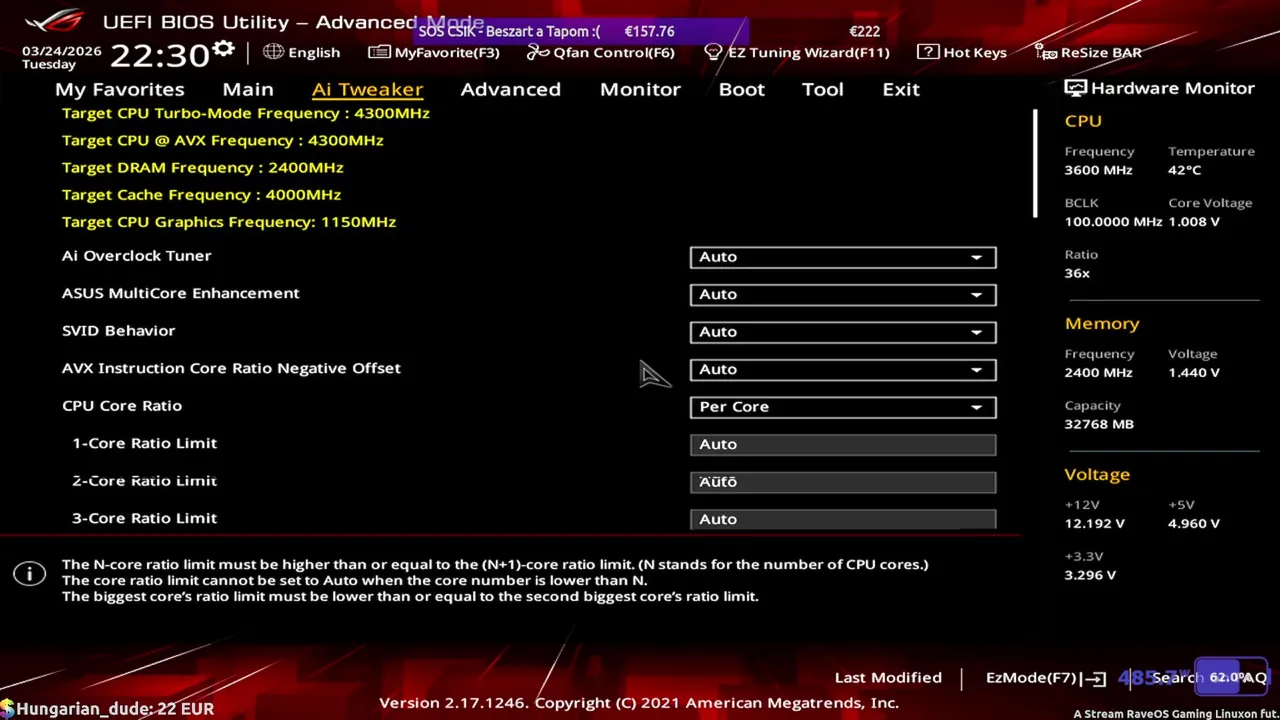Expand AVX Instruction Core Ratio Negative Offset dropdown
1280x720 pixels.
point(843,369)
